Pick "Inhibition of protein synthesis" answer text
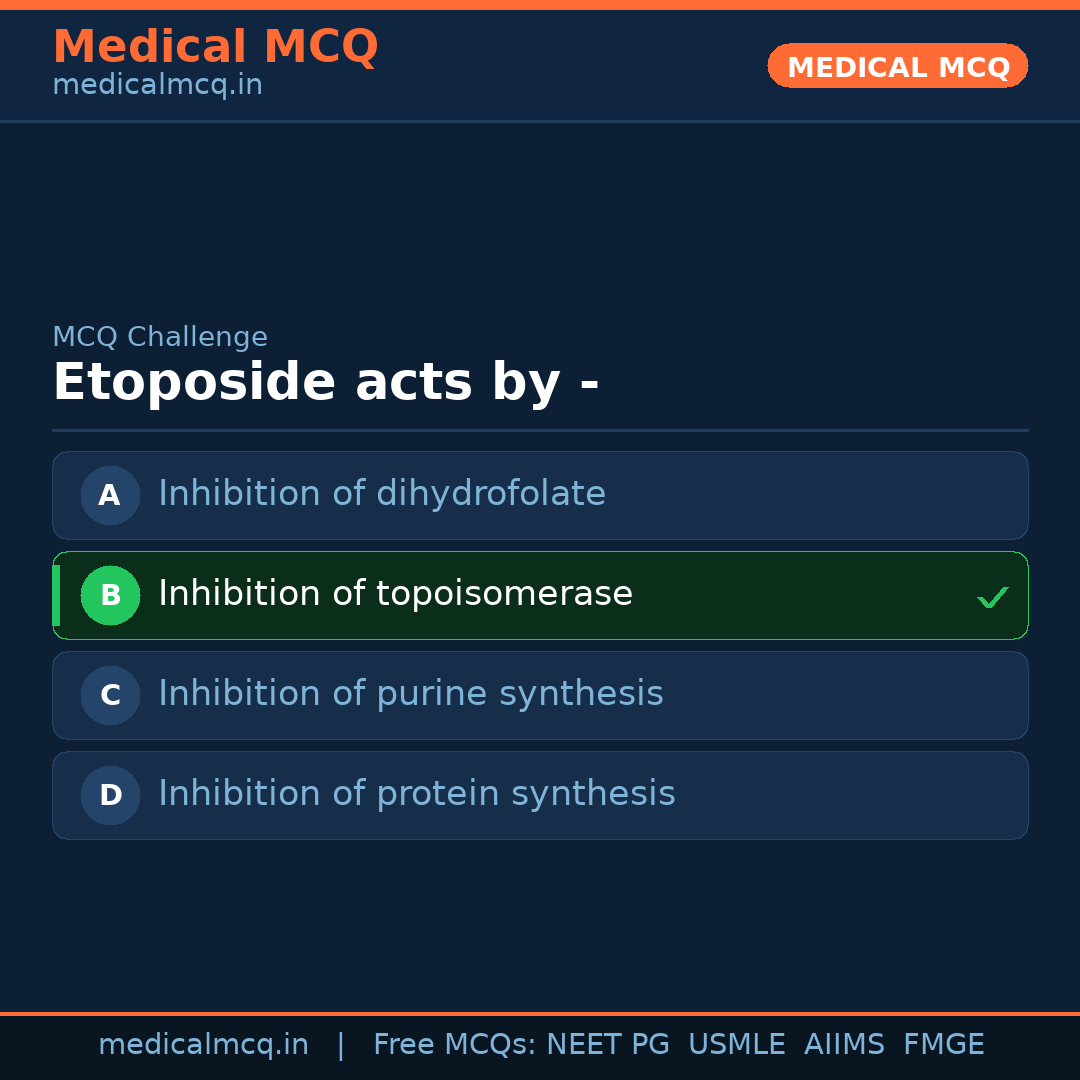Viewport: 1080px width, 1080px height. tap(416, 794)
